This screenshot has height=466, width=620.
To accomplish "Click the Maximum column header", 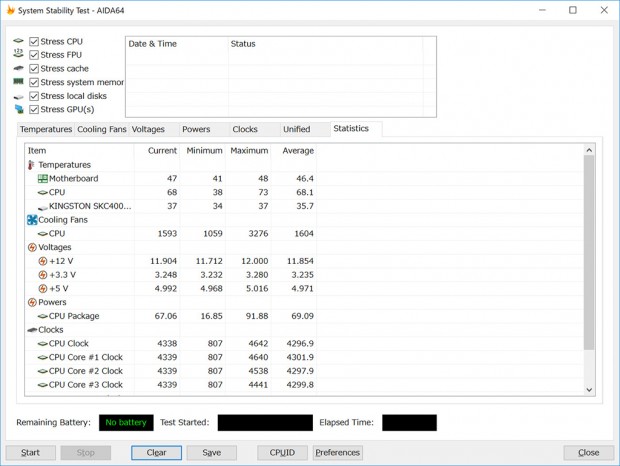I will (248, 151).
